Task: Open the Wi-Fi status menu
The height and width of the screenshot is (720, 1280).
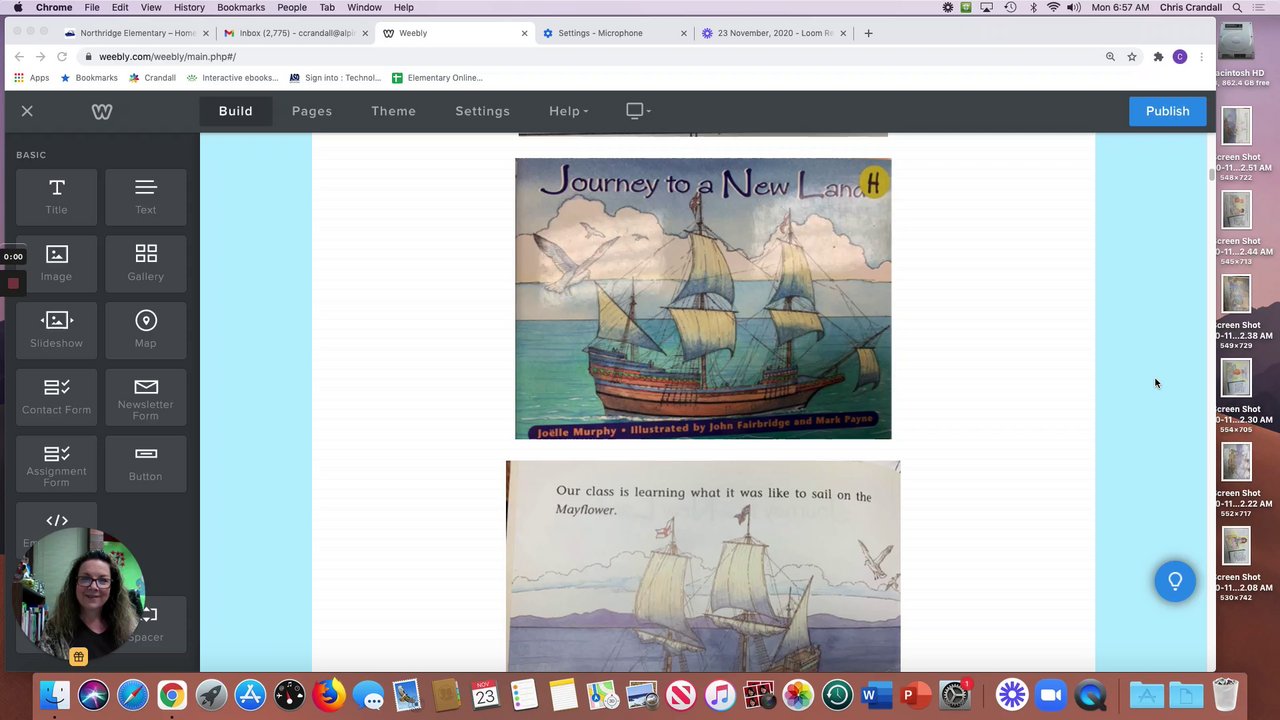Action: [1053, 7]
